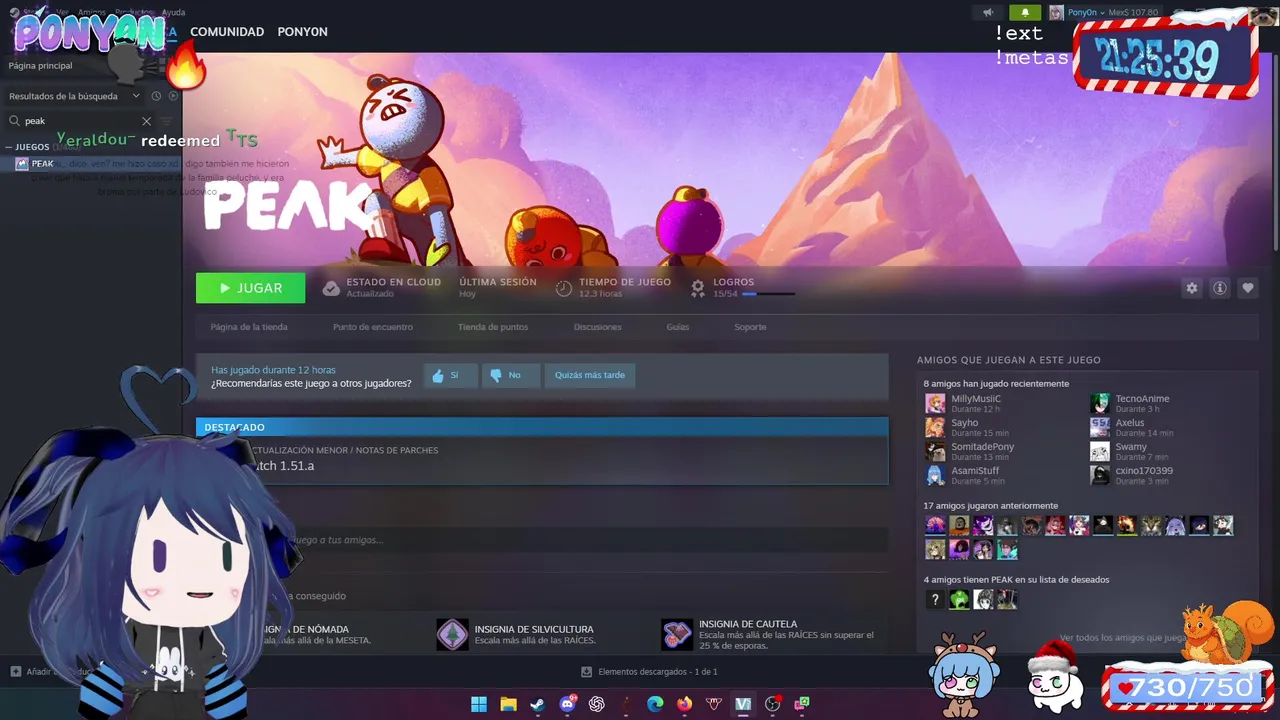1280x720 pixels.
Task: Open File Explorer from the taskbar
Action: (508, 704)
